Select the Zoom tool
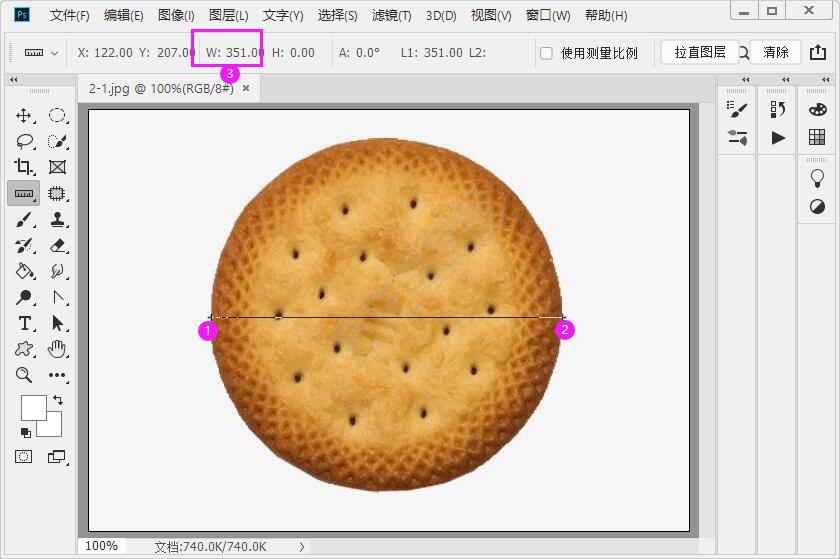This screenshot has height=559, width=840. click(x=24, y=375)
